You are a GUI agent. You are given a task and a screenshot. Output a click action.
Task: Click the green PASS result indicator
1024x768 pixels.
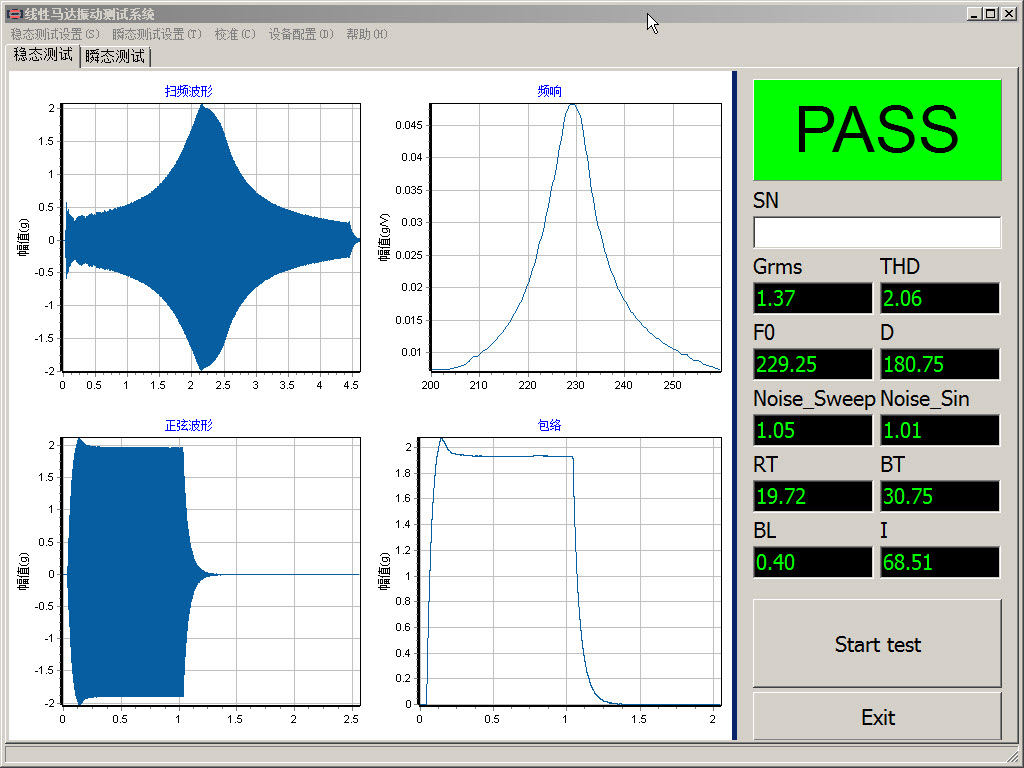[x=877, y=130]
